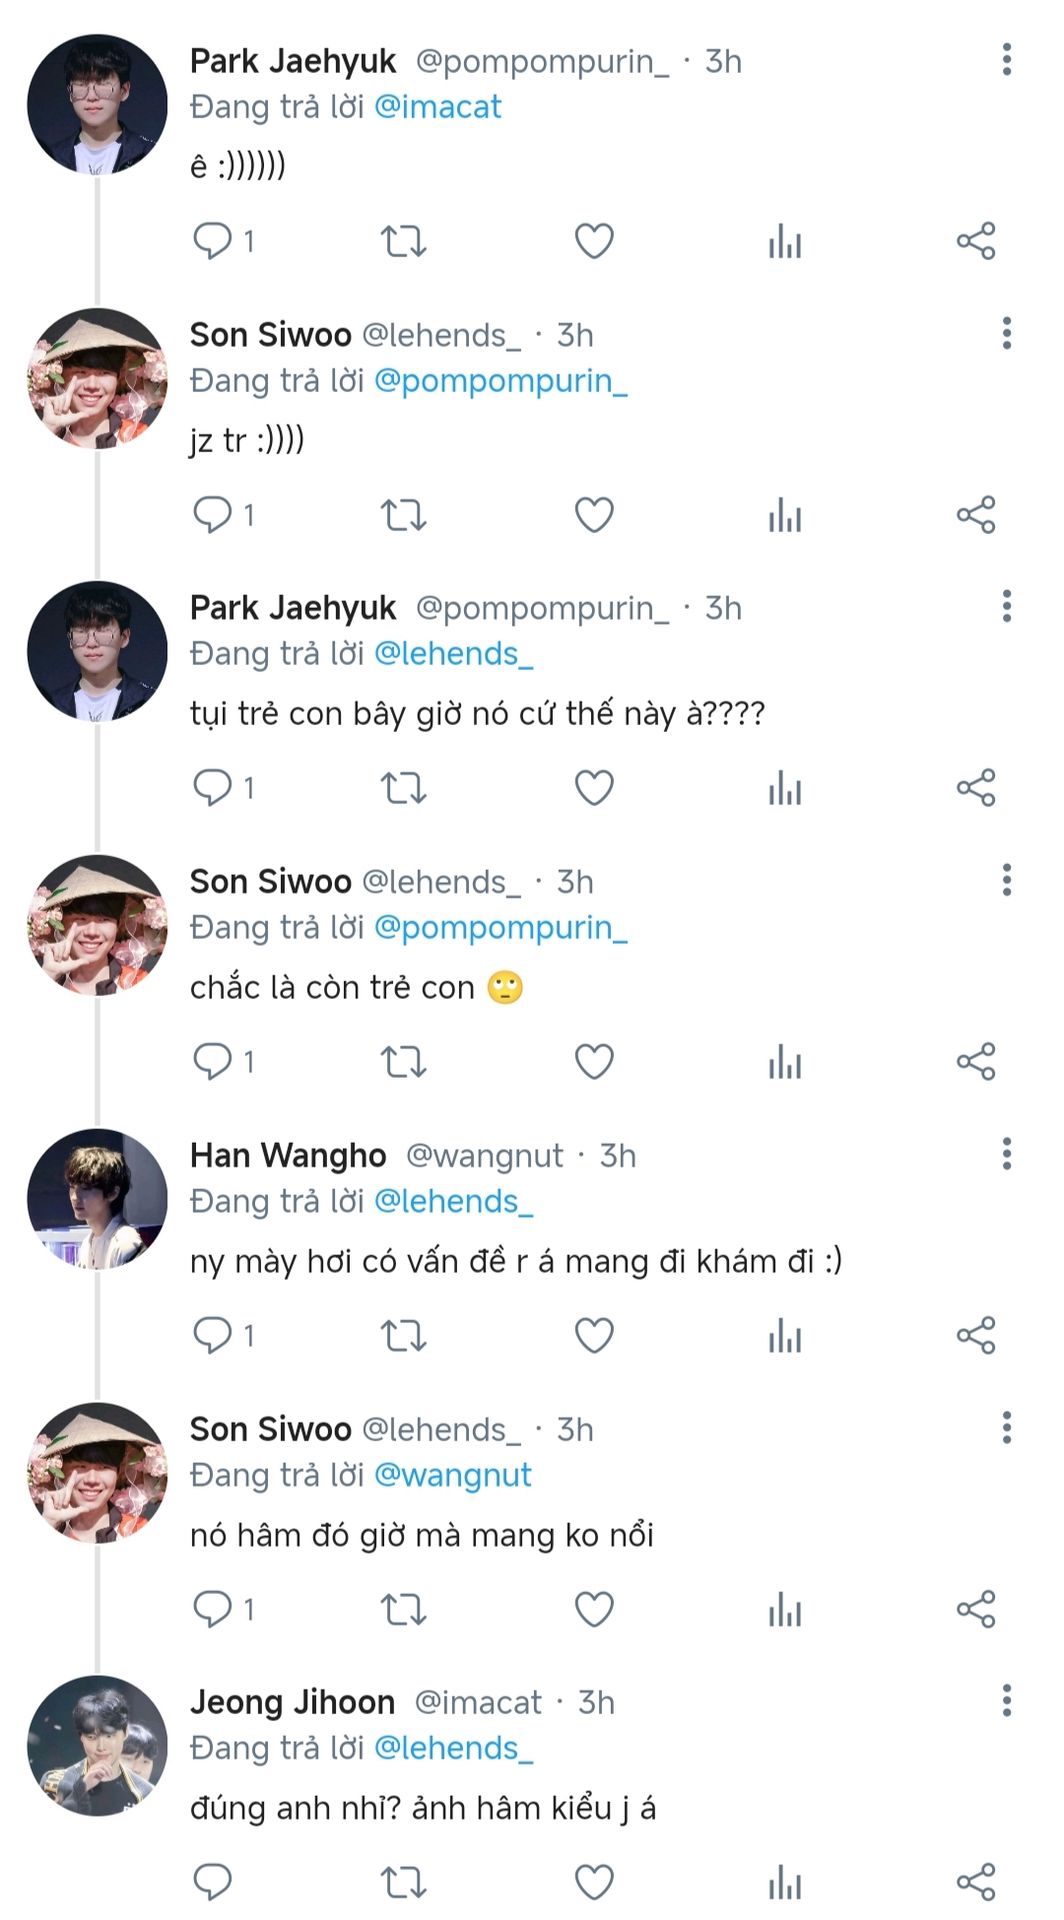
Task: Share the "ê :))))))" tweet
Action: [976, 241]
